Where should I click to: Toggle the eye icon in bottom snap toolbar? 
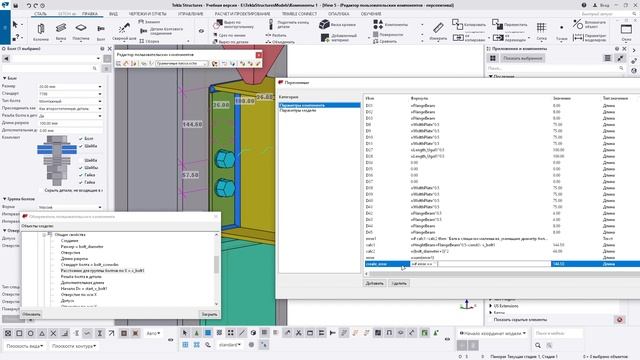click(x=171, y=340)
